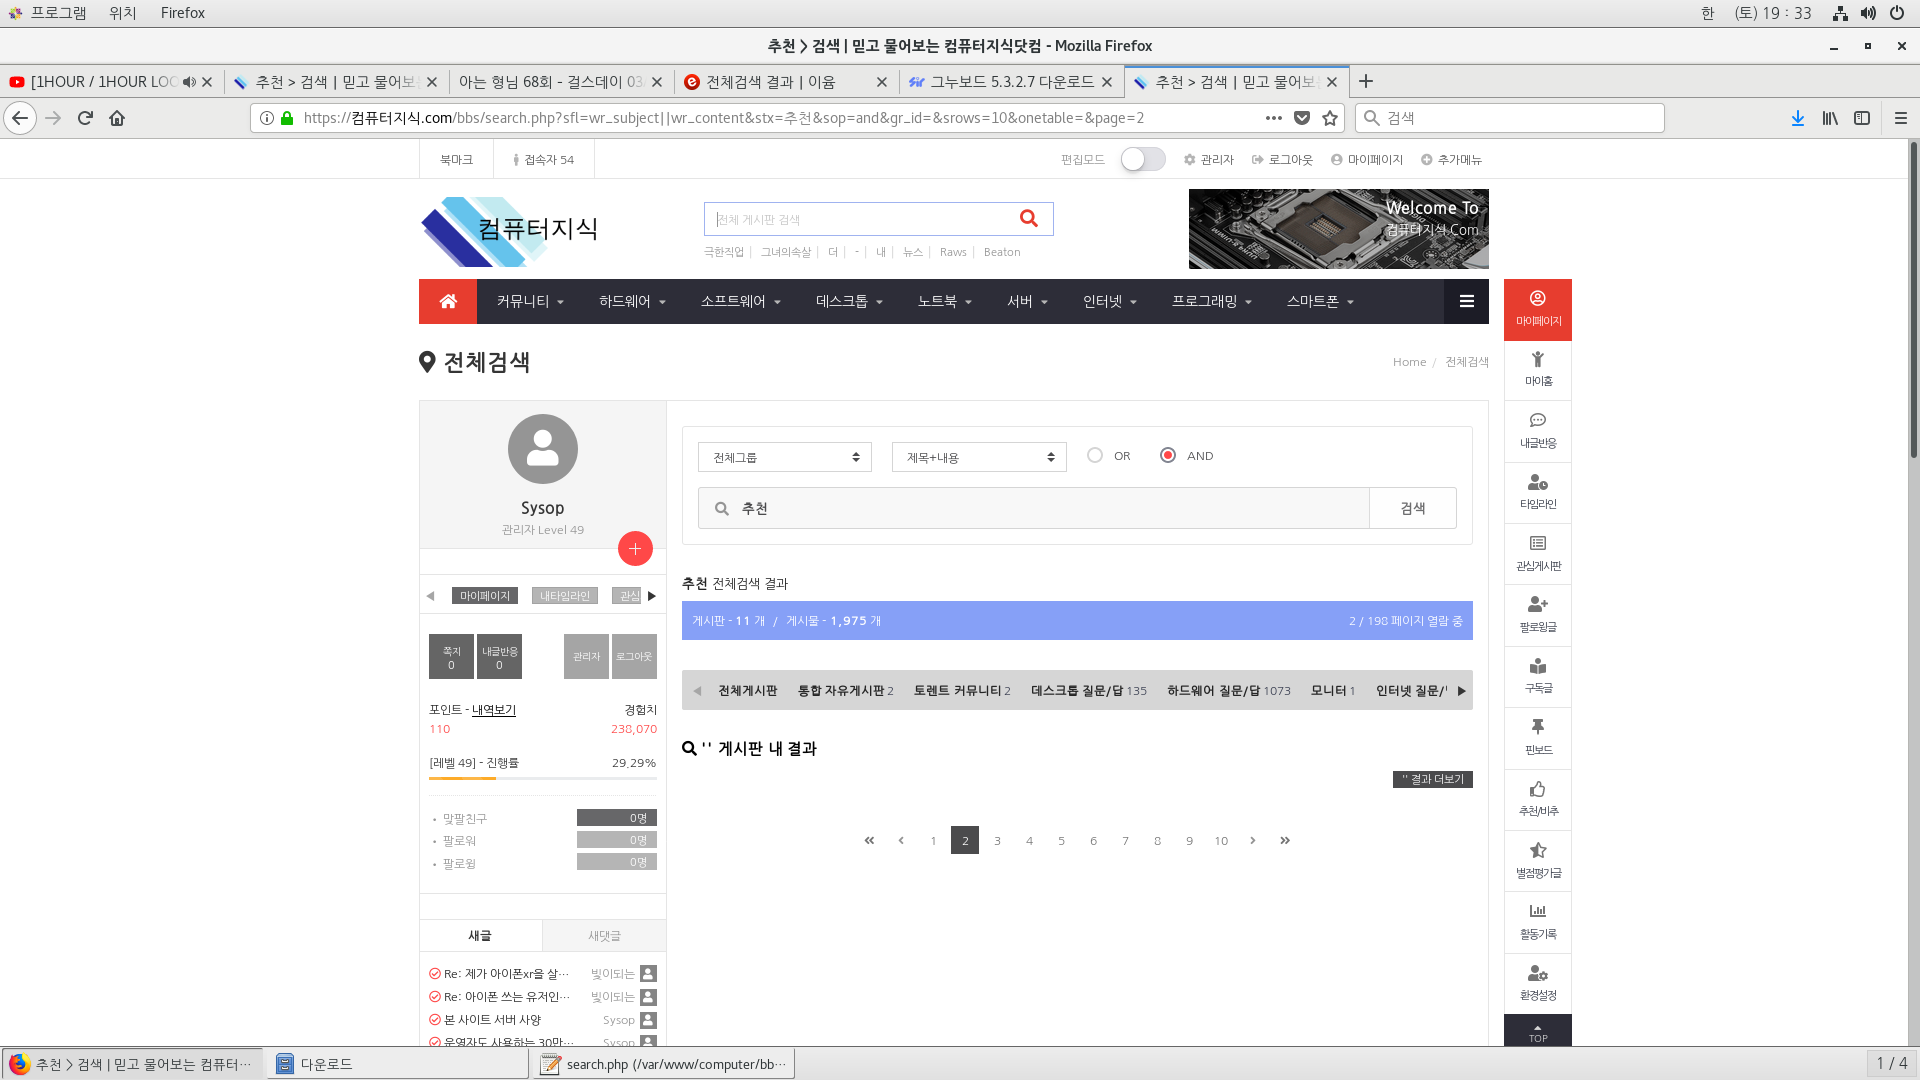Screen dimensions: 1920x1080
Task: Open 내글반응 in the right sidebar
Action: (1538, 431)
